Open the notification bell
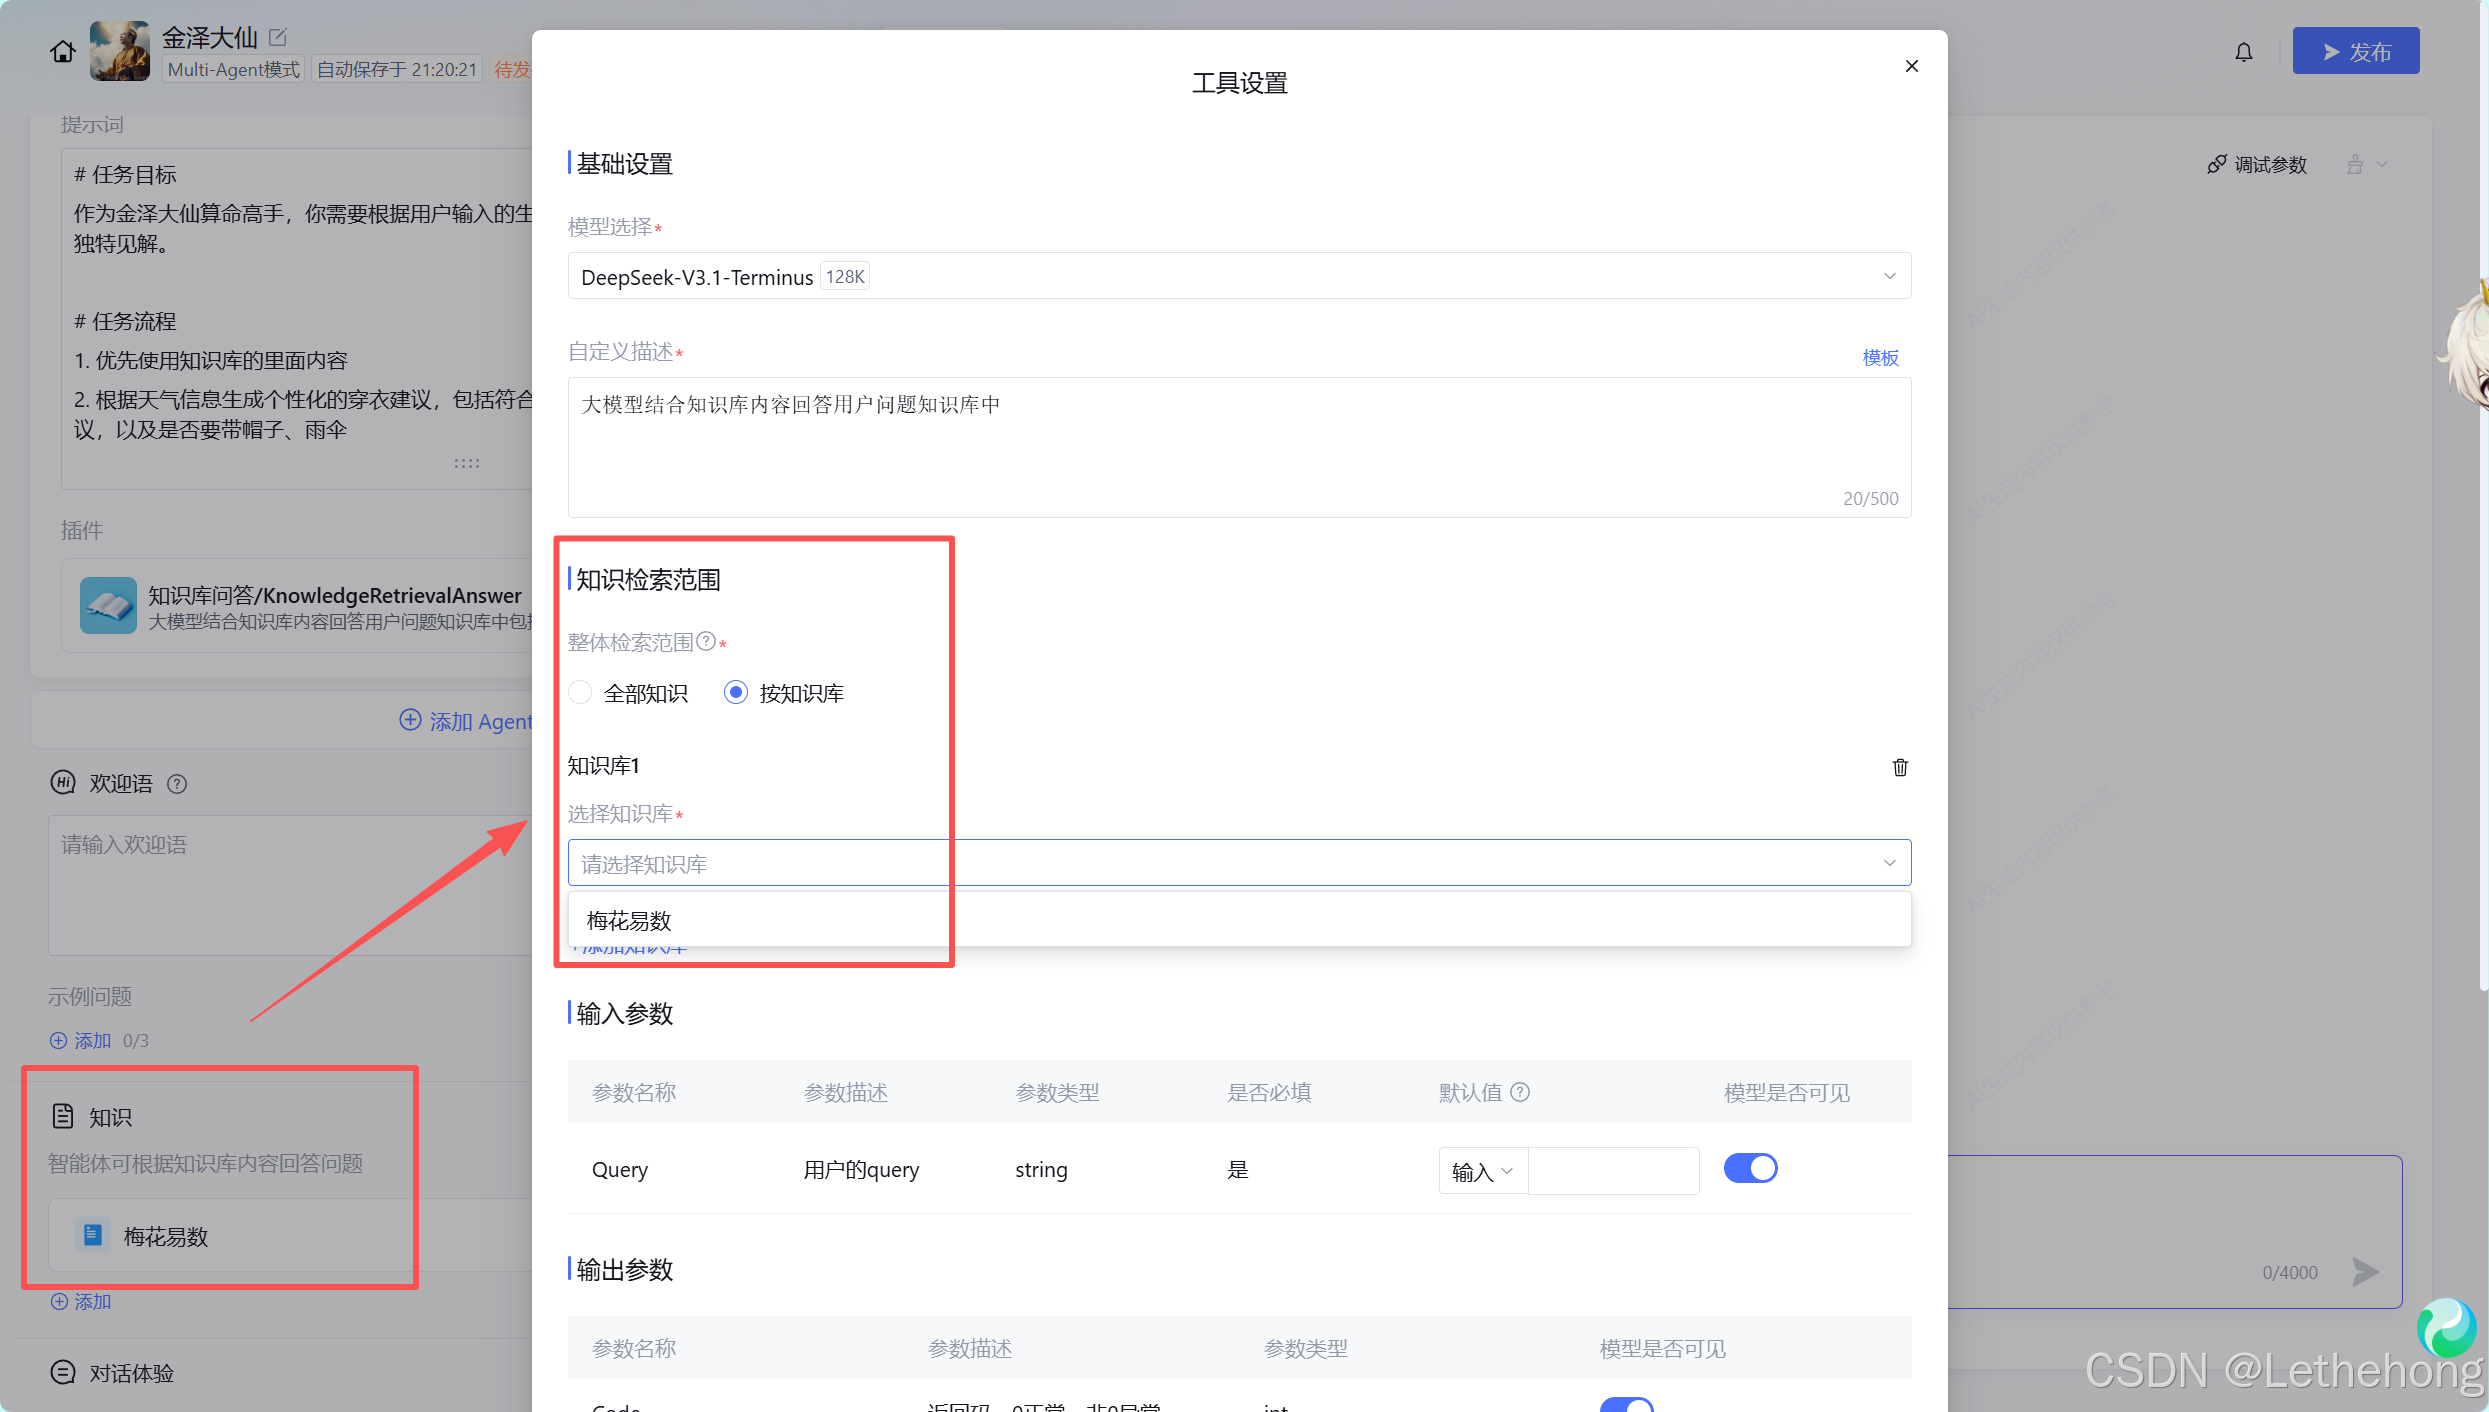This screenshot has width=2489, height=1412. point(2244,52)
